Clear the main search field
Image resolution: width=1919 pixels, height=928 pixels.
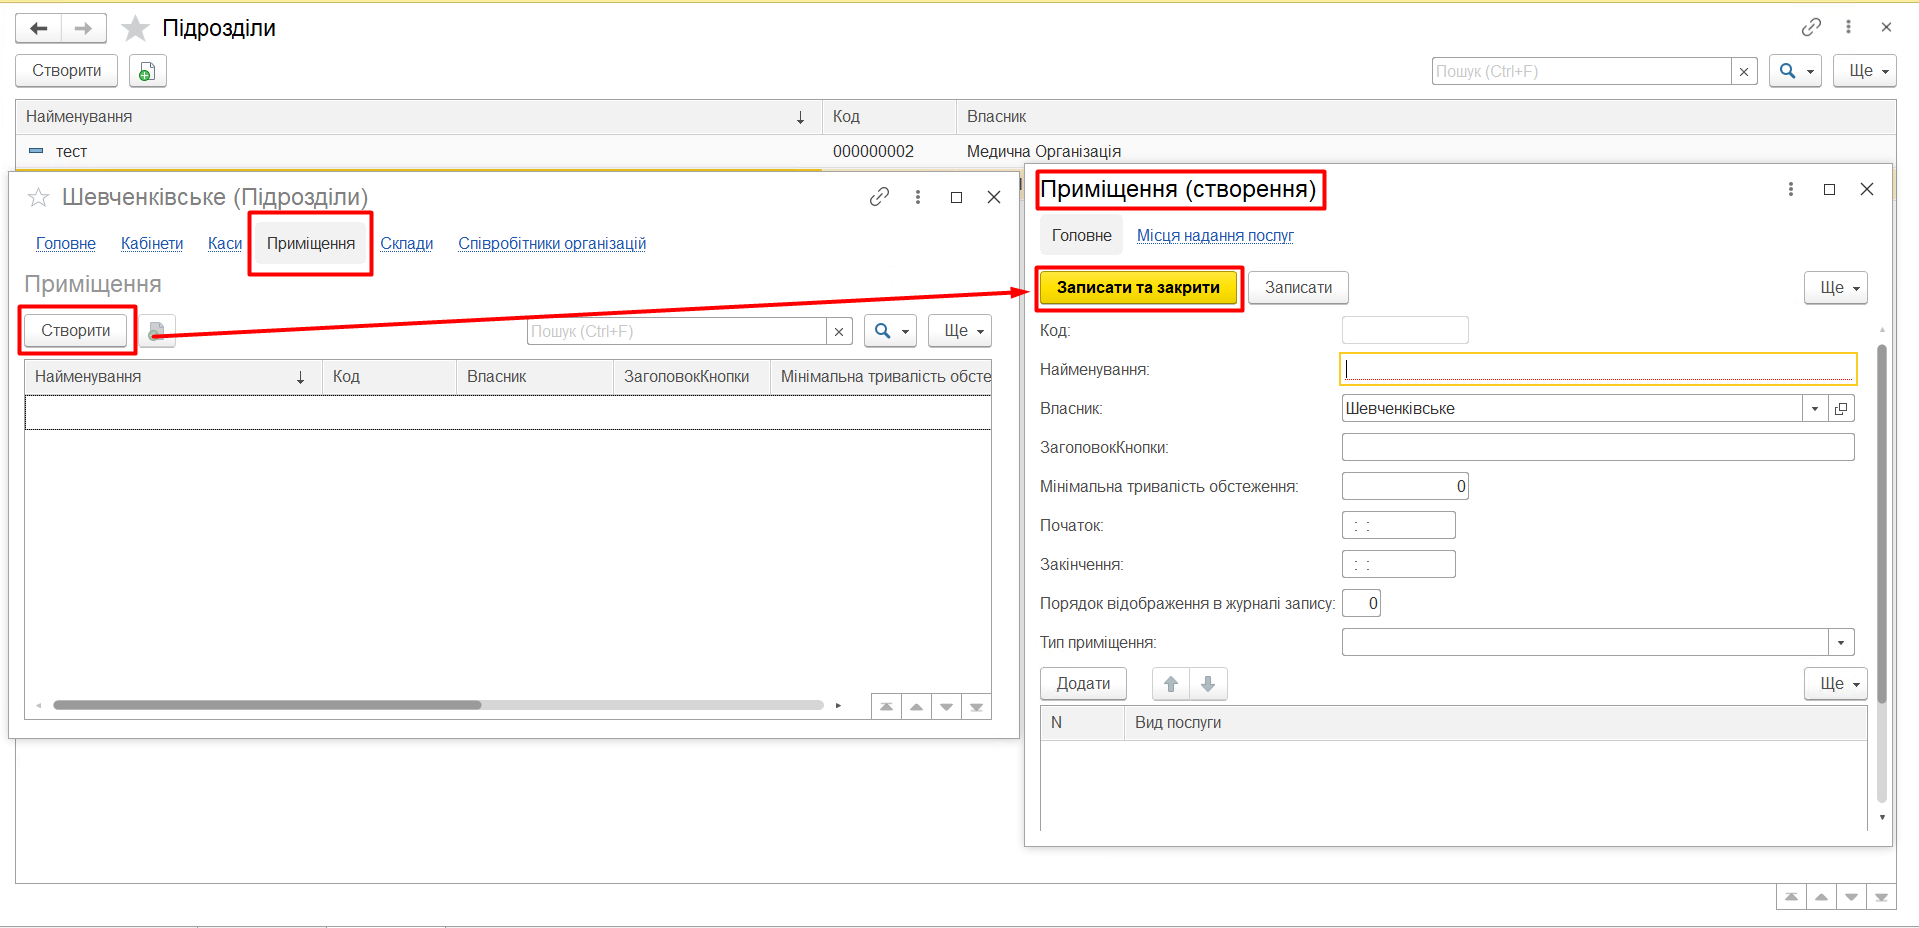point(1744,72)
